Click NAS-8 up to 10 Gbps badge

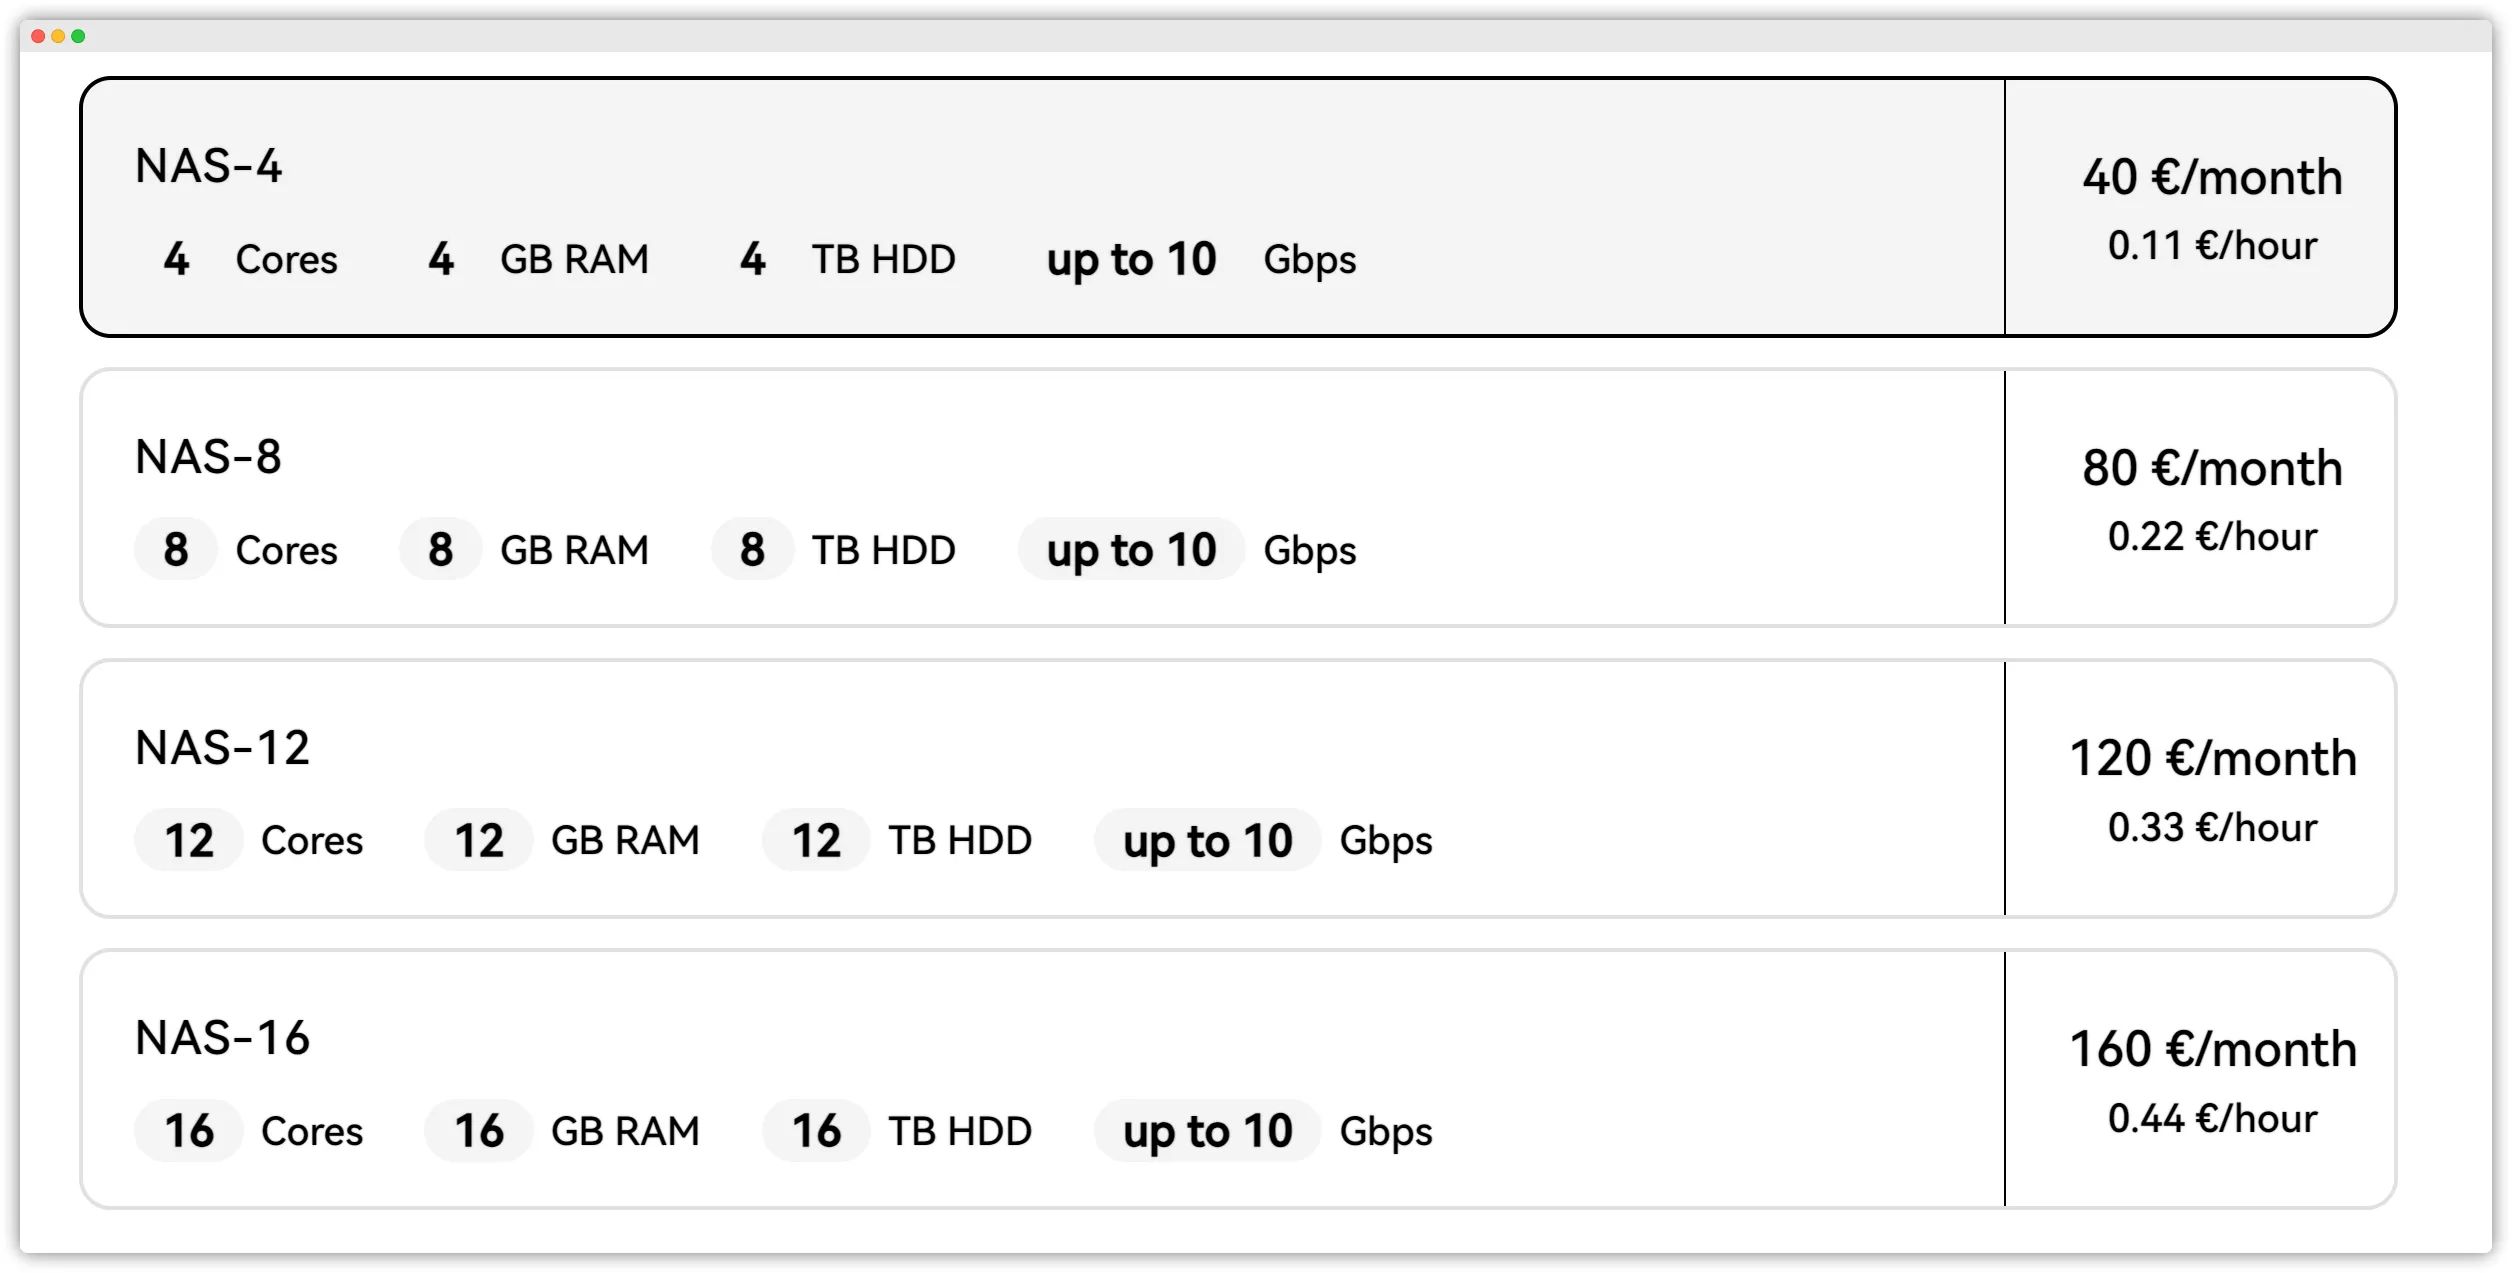(1131, 549)
